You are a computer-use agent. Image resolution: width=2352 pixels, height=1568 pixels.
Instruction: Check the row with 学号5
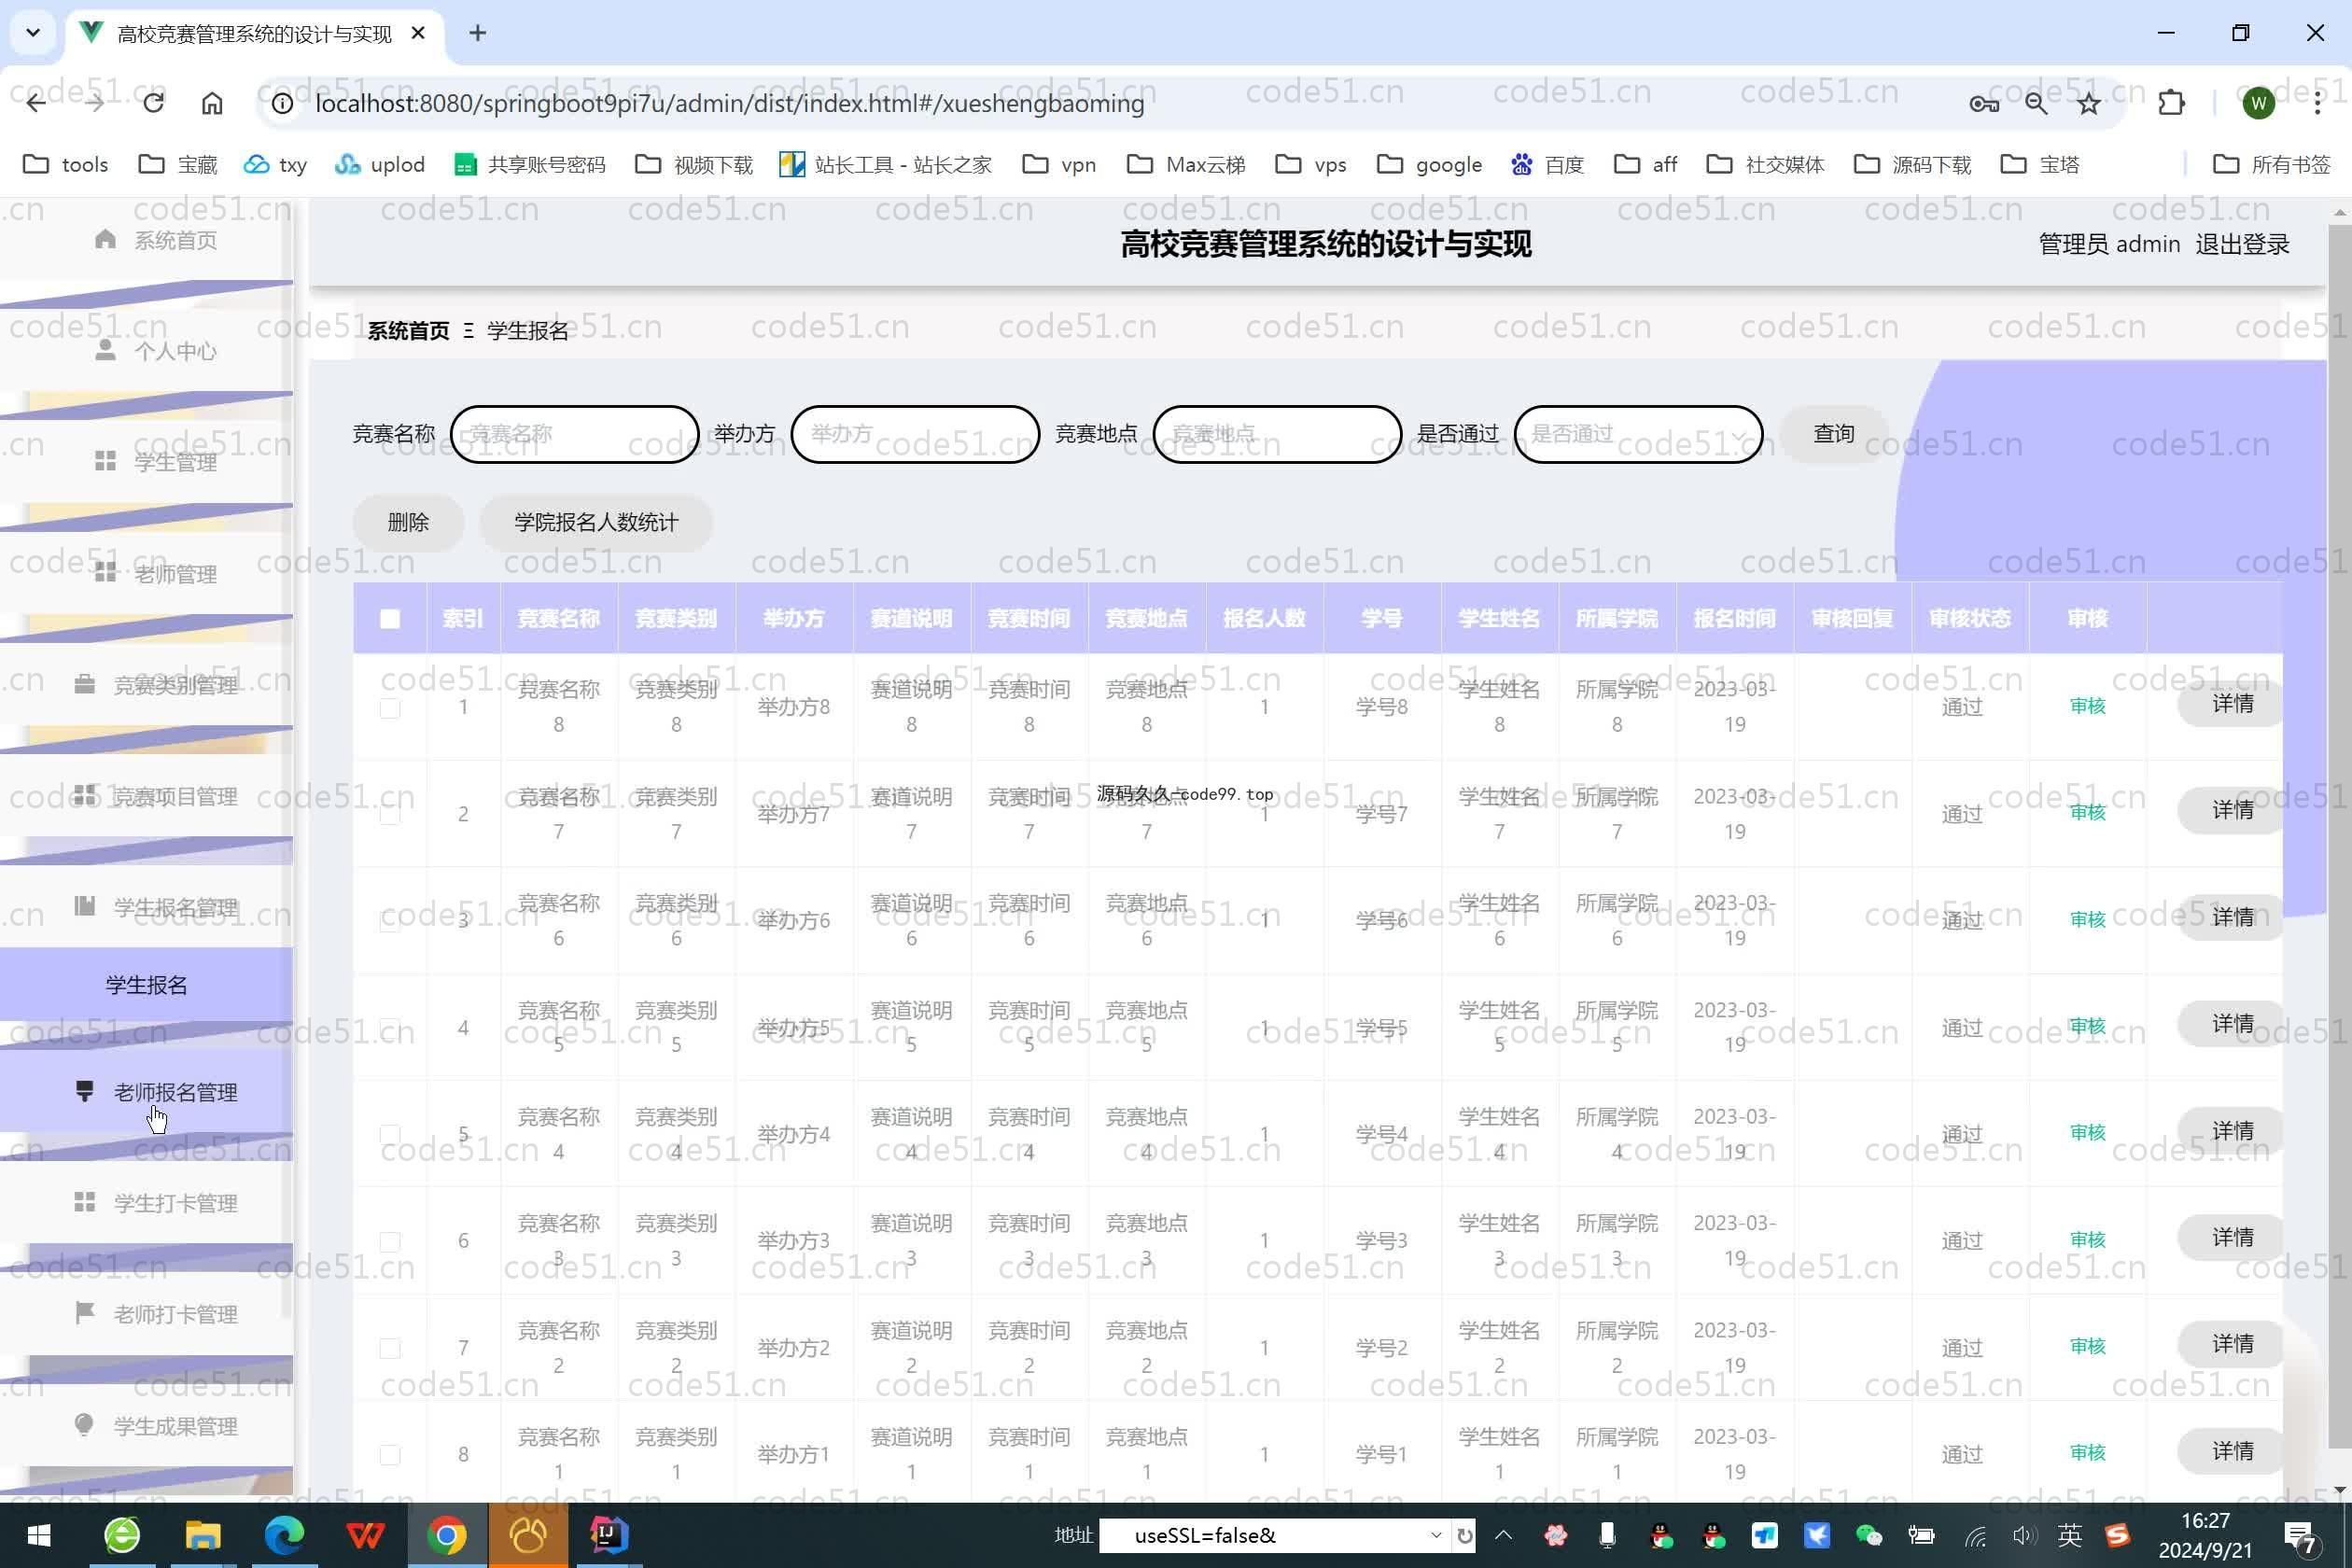390,1028
